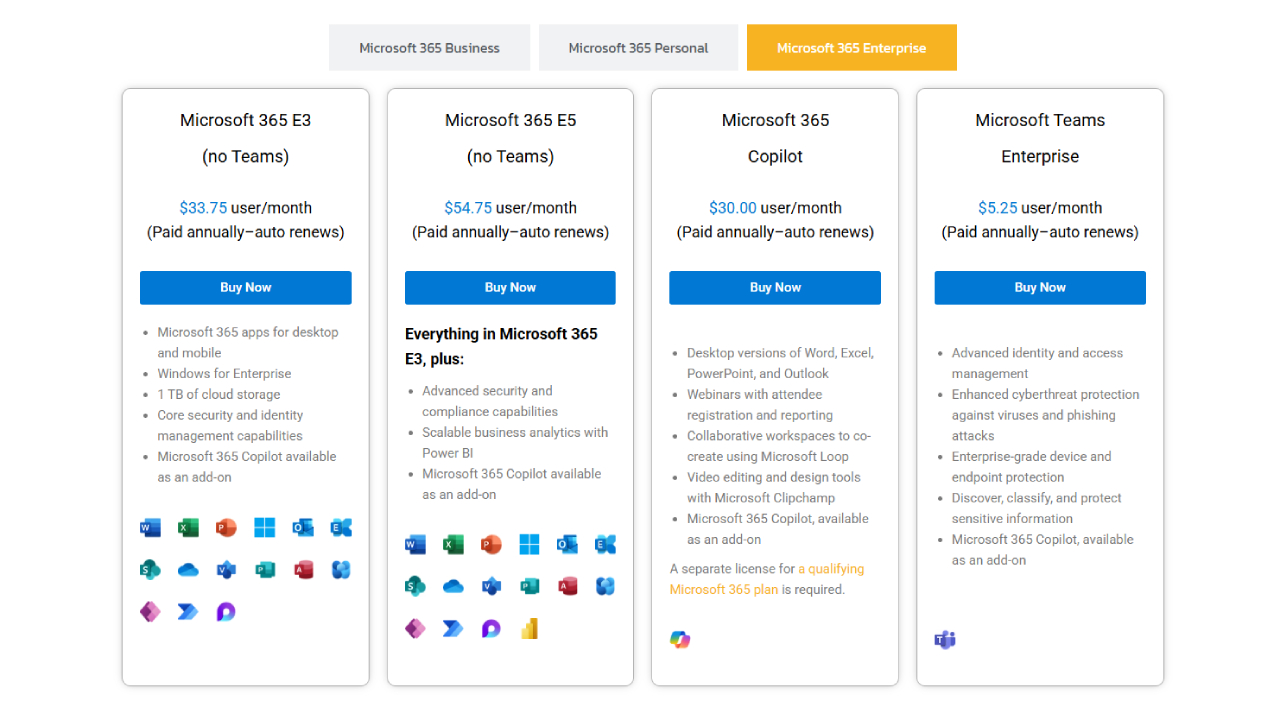
Task: Click the Microsoft Teams icon
Action: tap(945, 640)
